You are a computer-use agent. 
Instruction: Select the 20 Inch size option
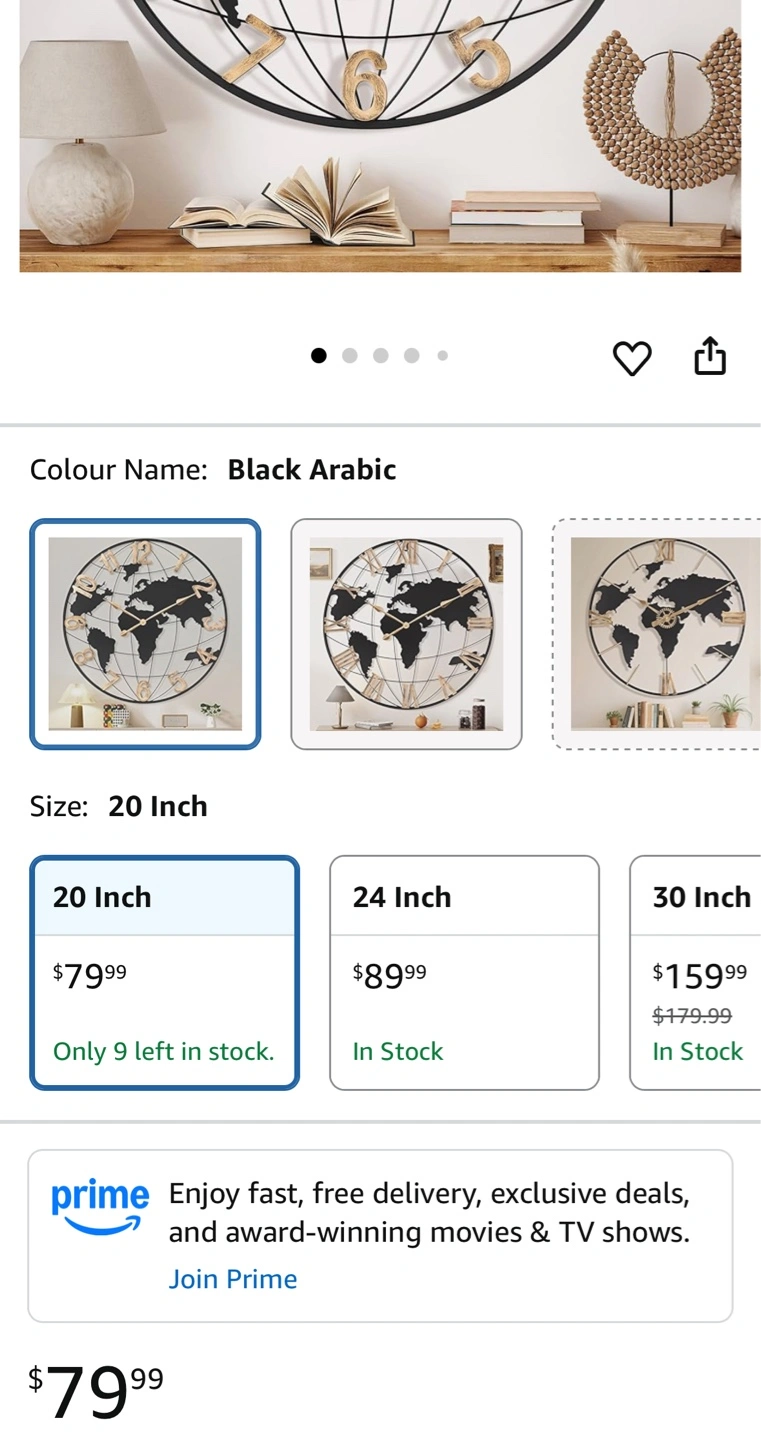(x=165, y=972)
